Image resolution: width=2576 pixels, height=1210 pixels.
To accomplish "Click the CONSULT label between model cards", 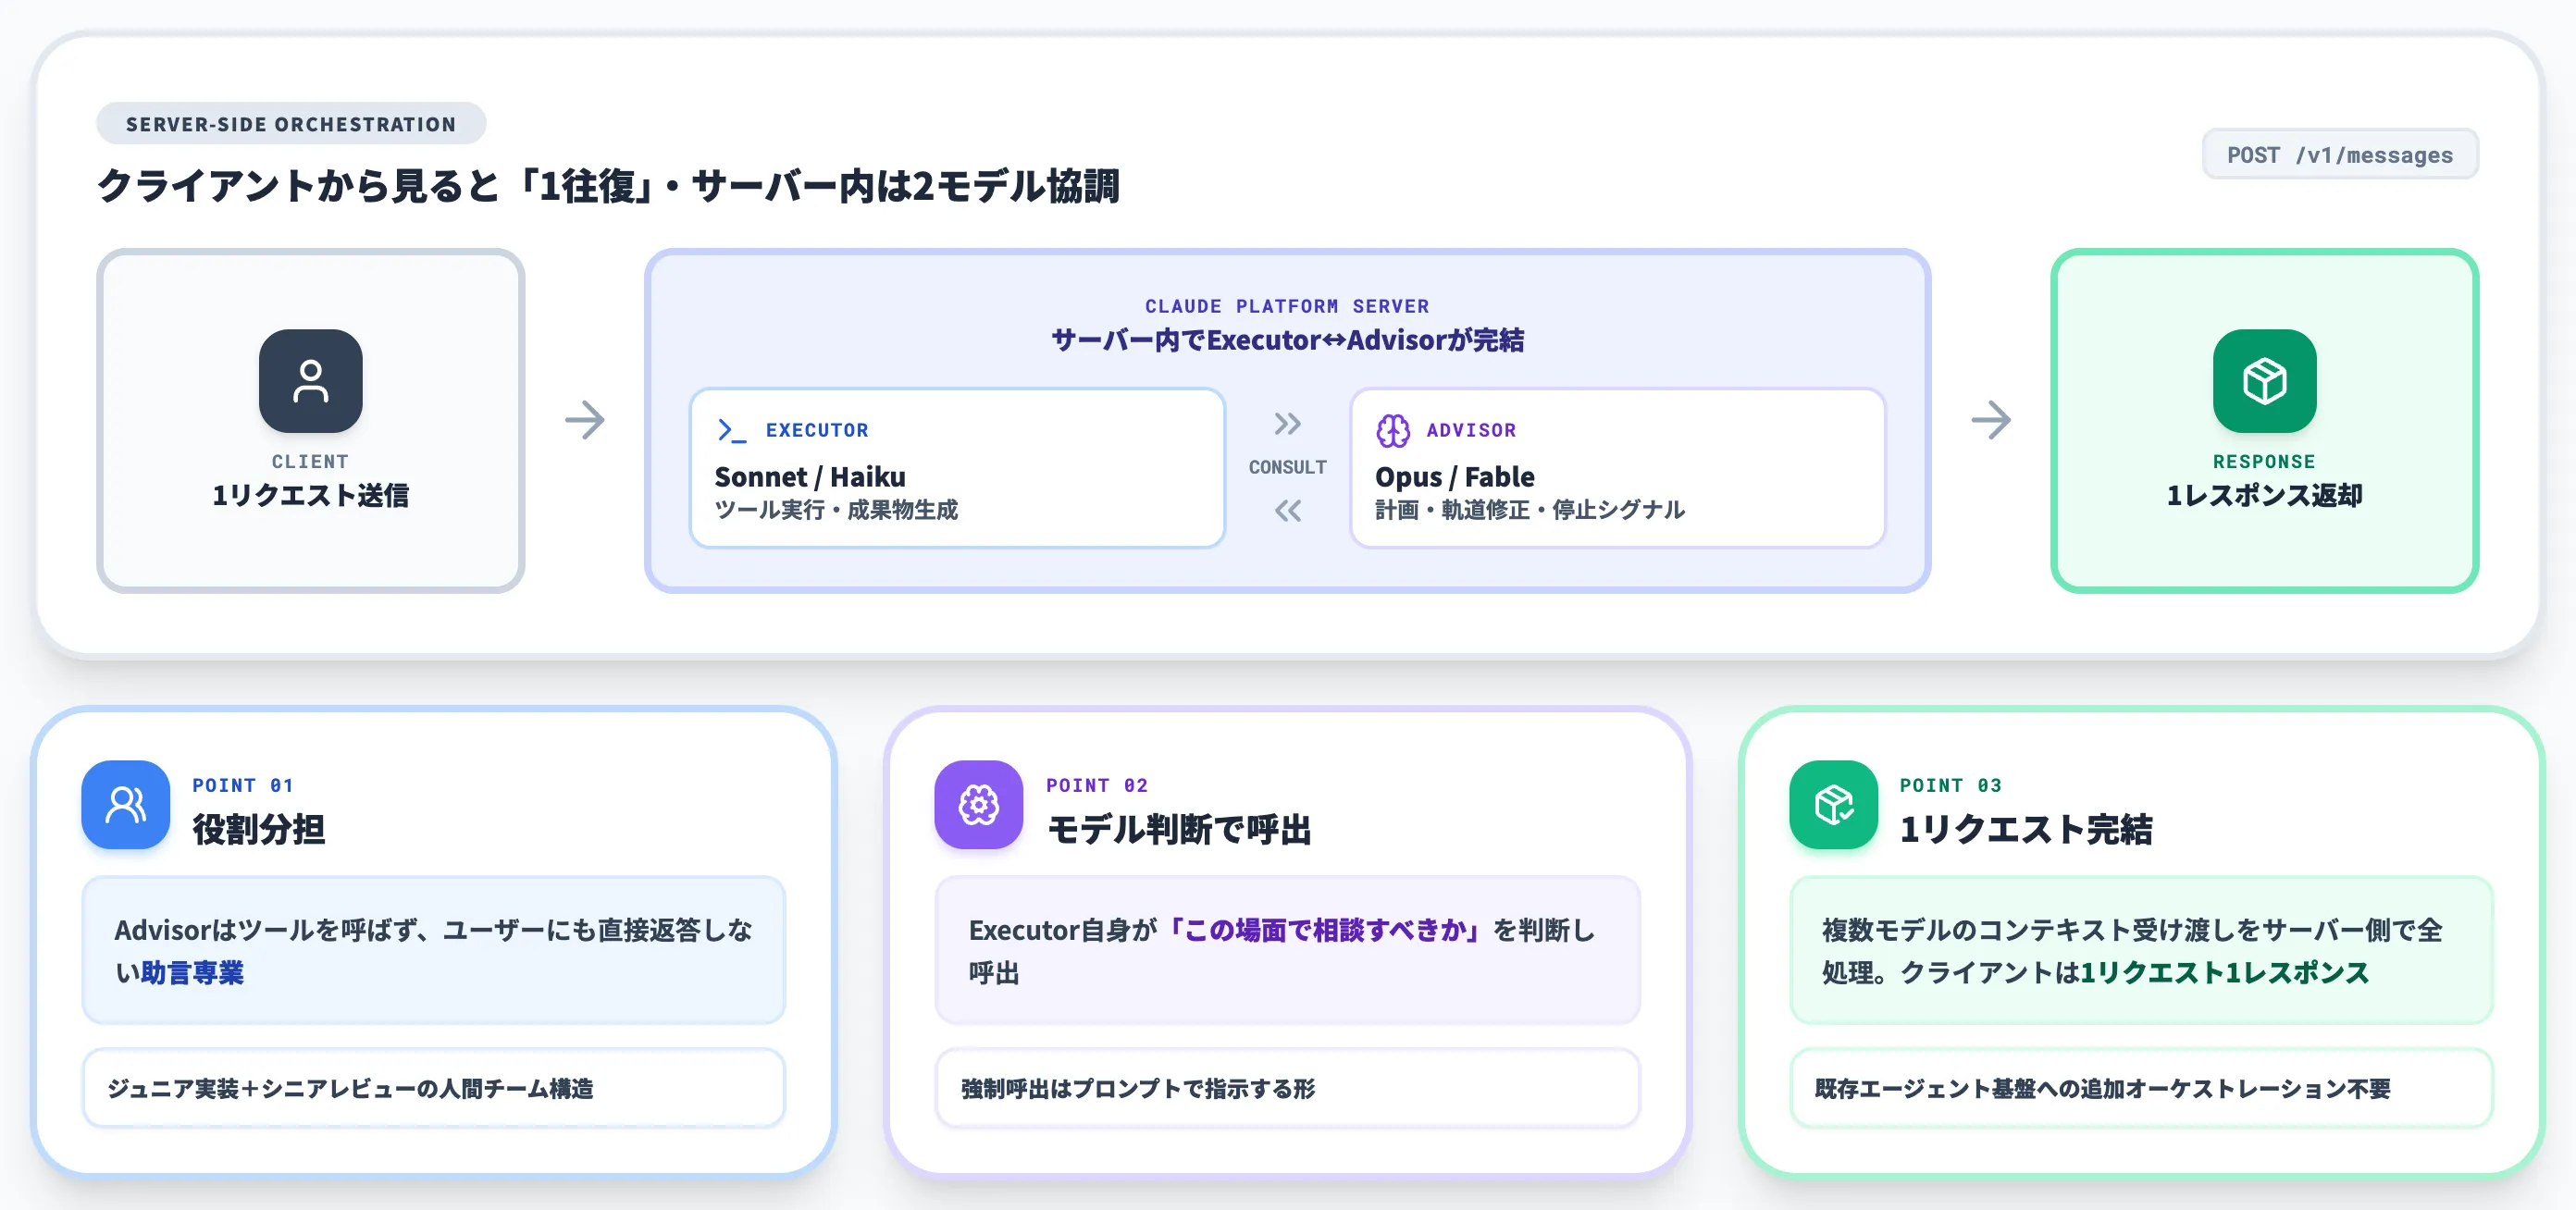I will (x=1287, y=467).
